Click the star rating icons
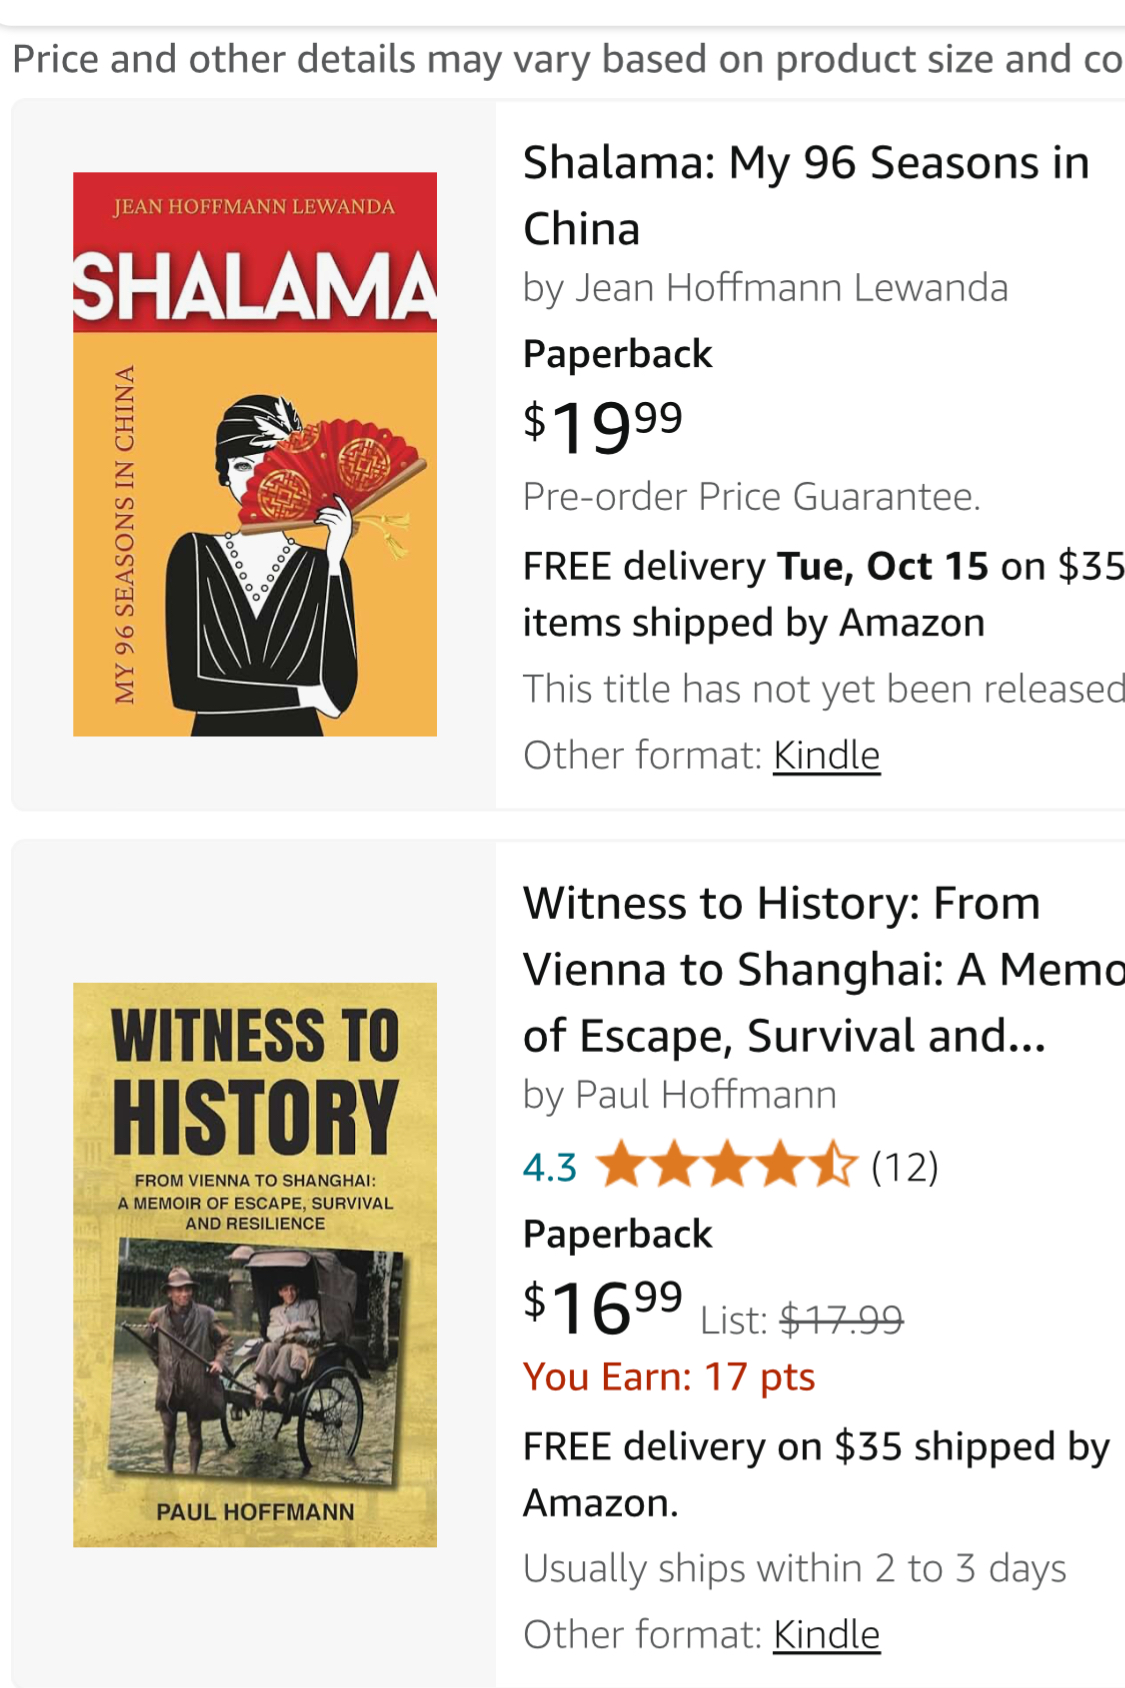 [x=727, y=1166]
